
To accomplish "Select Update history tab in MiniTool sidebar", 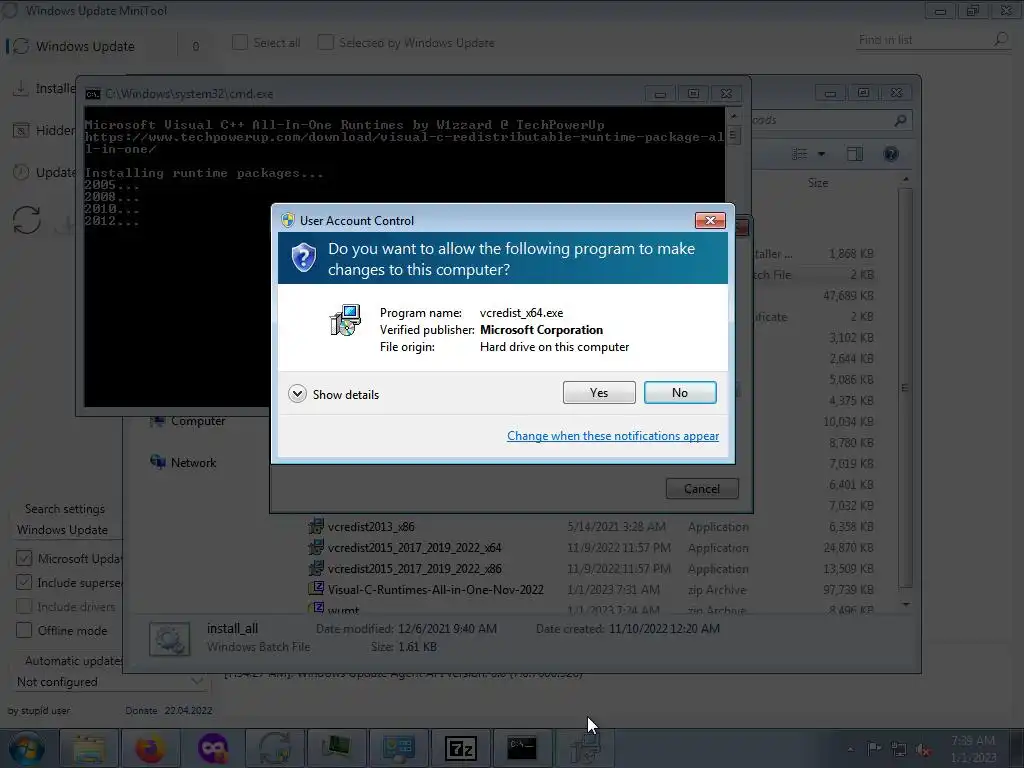I will point(43,172).
